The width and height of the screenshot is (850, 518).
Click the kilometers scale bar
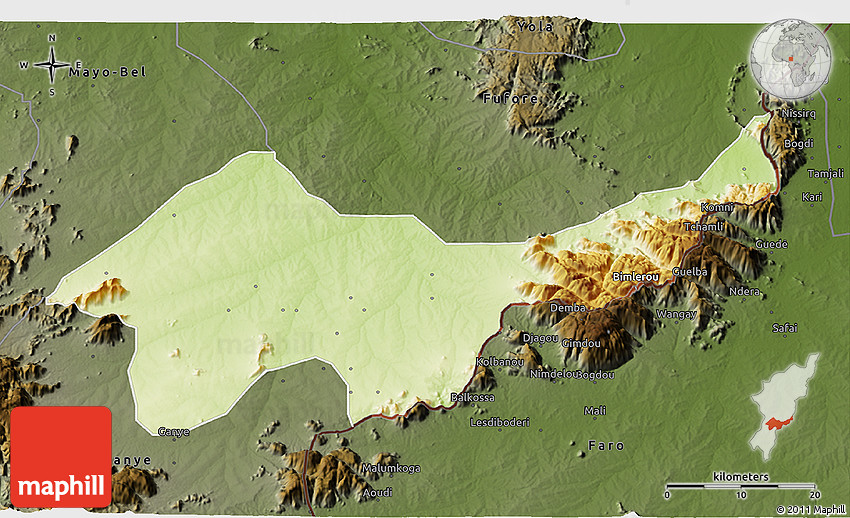[x=742, y=486]
